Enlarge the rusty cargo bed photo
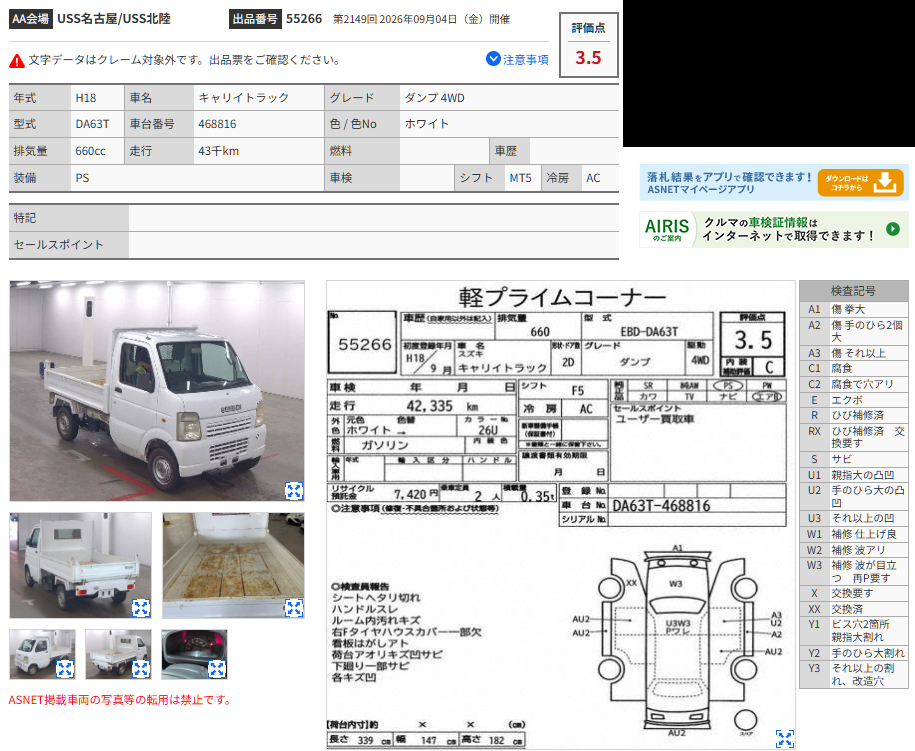 [x=294, y=608]
